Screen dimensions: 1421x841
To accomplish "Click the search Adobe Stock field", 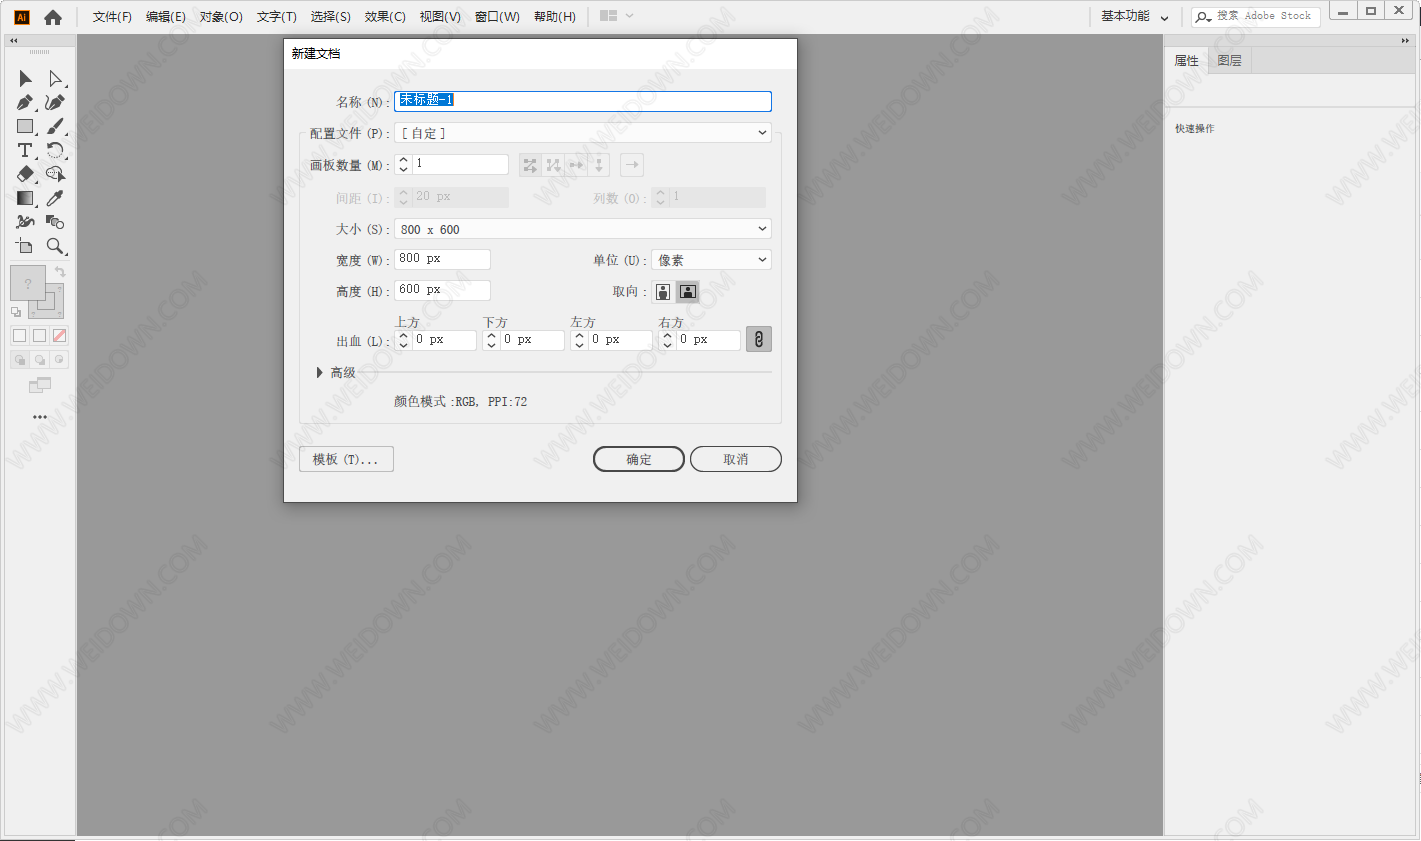I will click(1257, 16).
